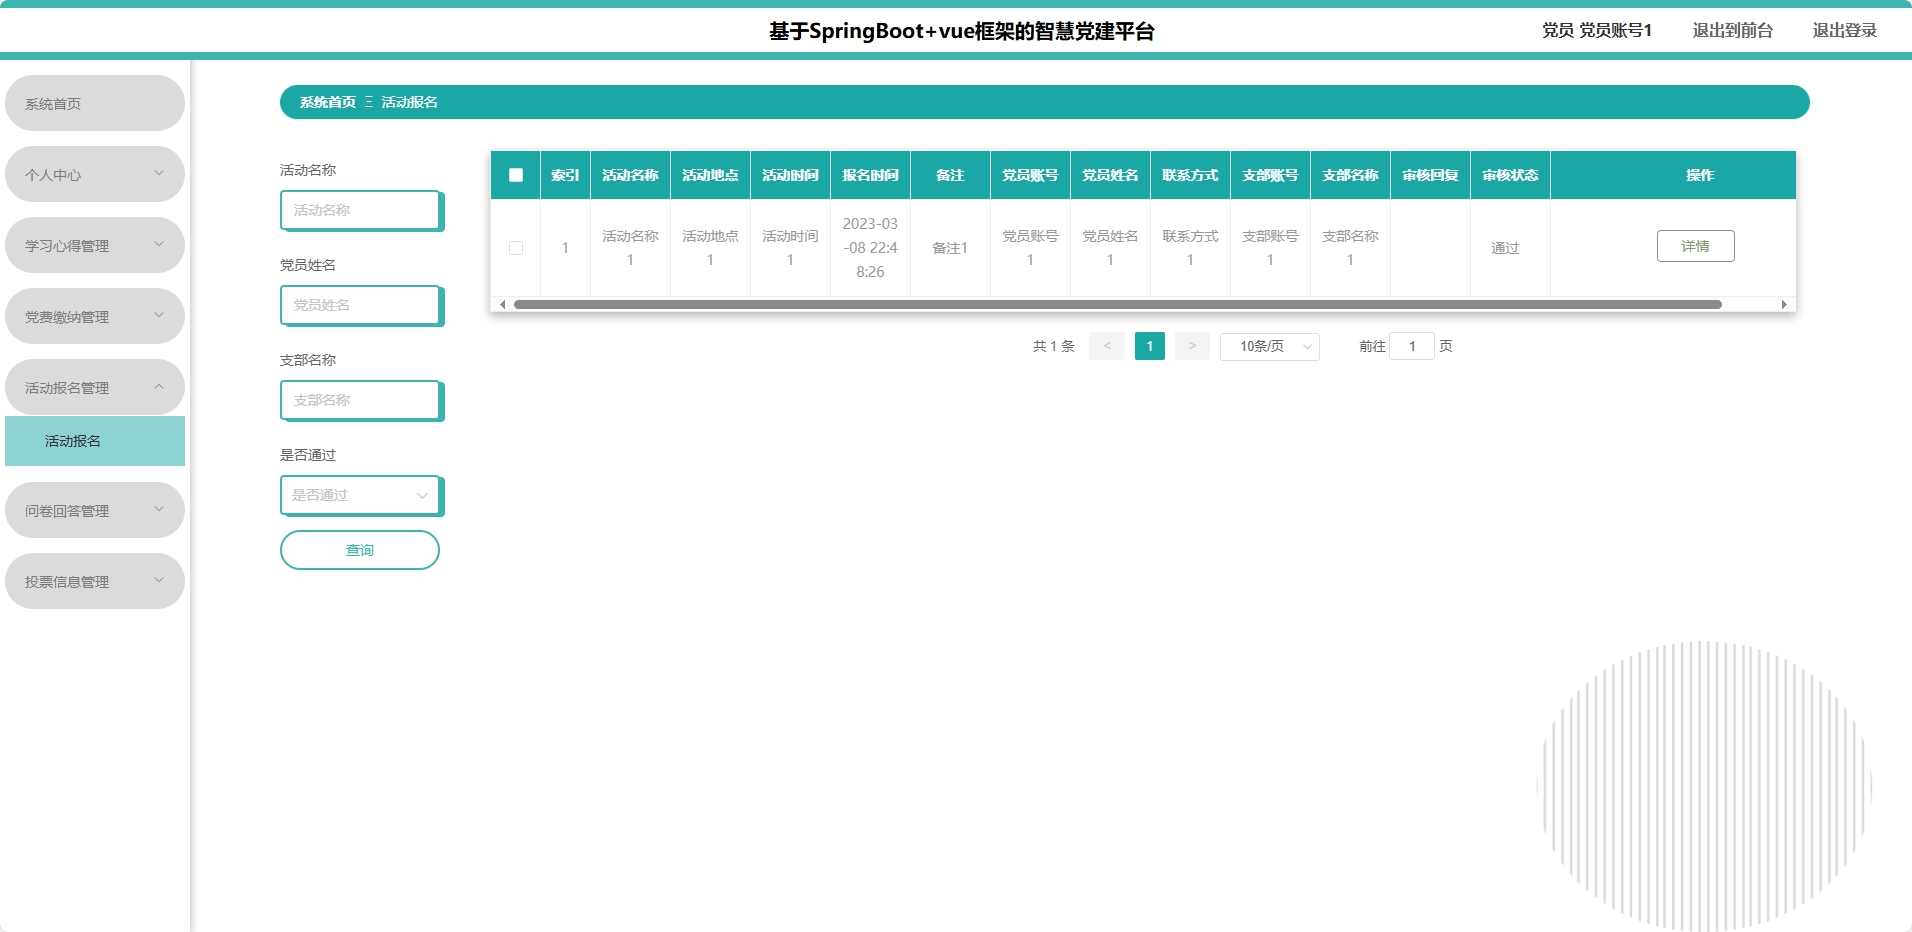Click the table scrollbar left arrow
This screenshot has width=1912, height=932.
[x=502, y=304]
